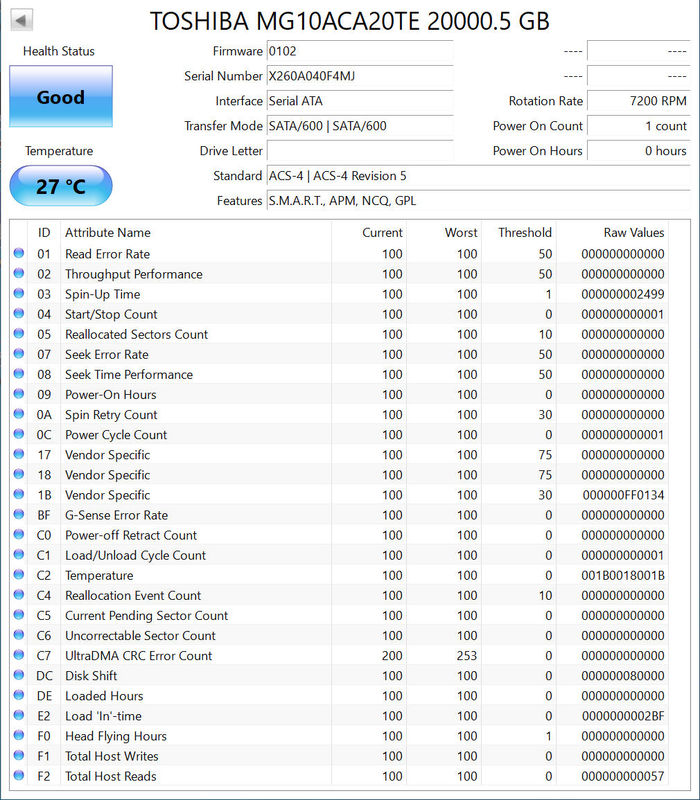Click the status icon for Total Host Reads

[19, 776]
